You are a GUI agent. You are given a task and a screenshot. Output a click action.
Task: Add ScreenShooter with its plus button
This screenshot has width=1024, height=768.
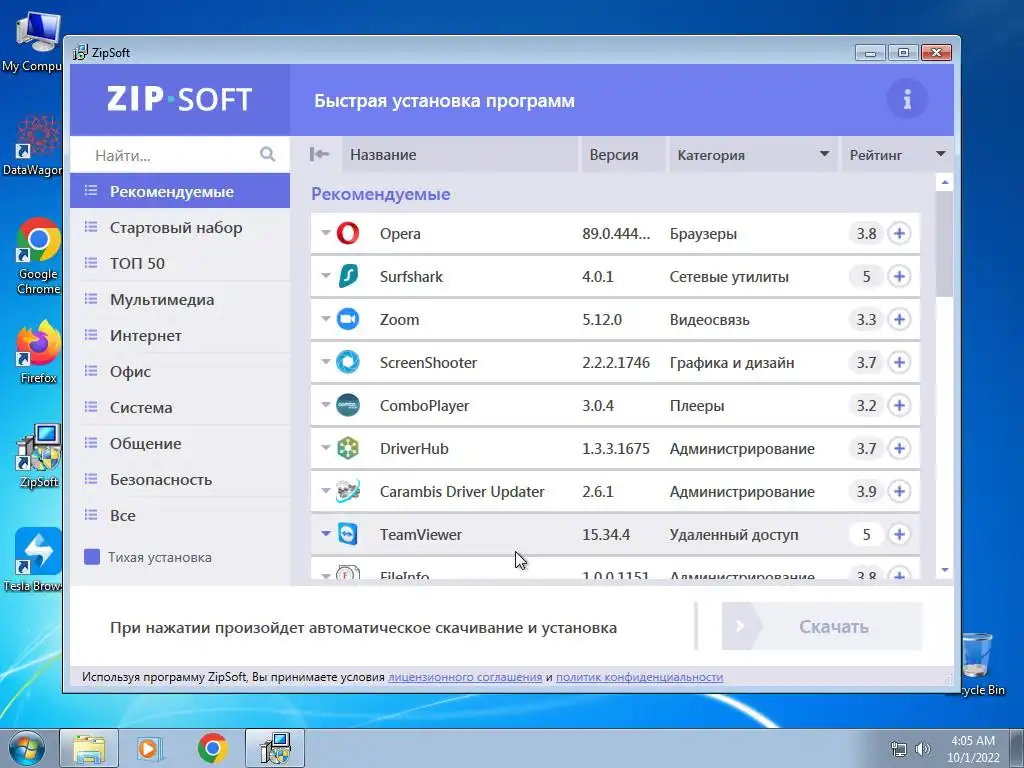(x=899, y=362)
